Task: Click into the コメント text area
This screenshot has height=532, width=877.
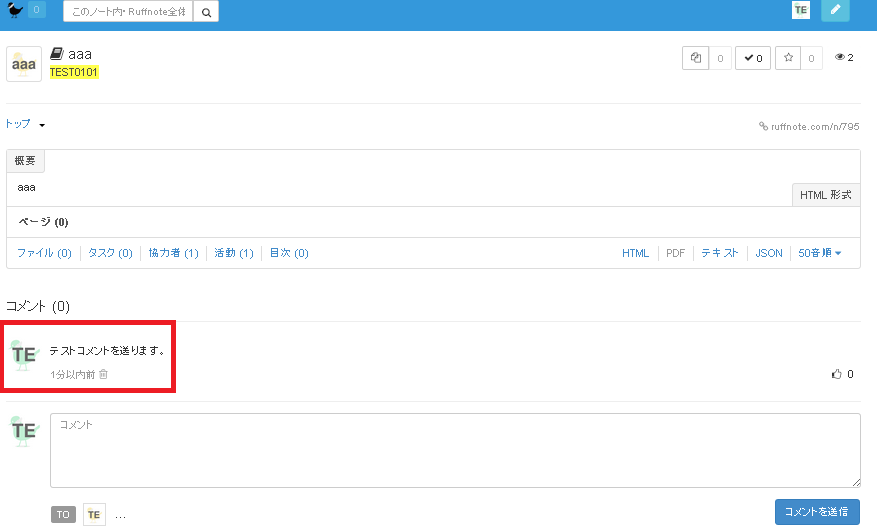Action: coord(455,450)
